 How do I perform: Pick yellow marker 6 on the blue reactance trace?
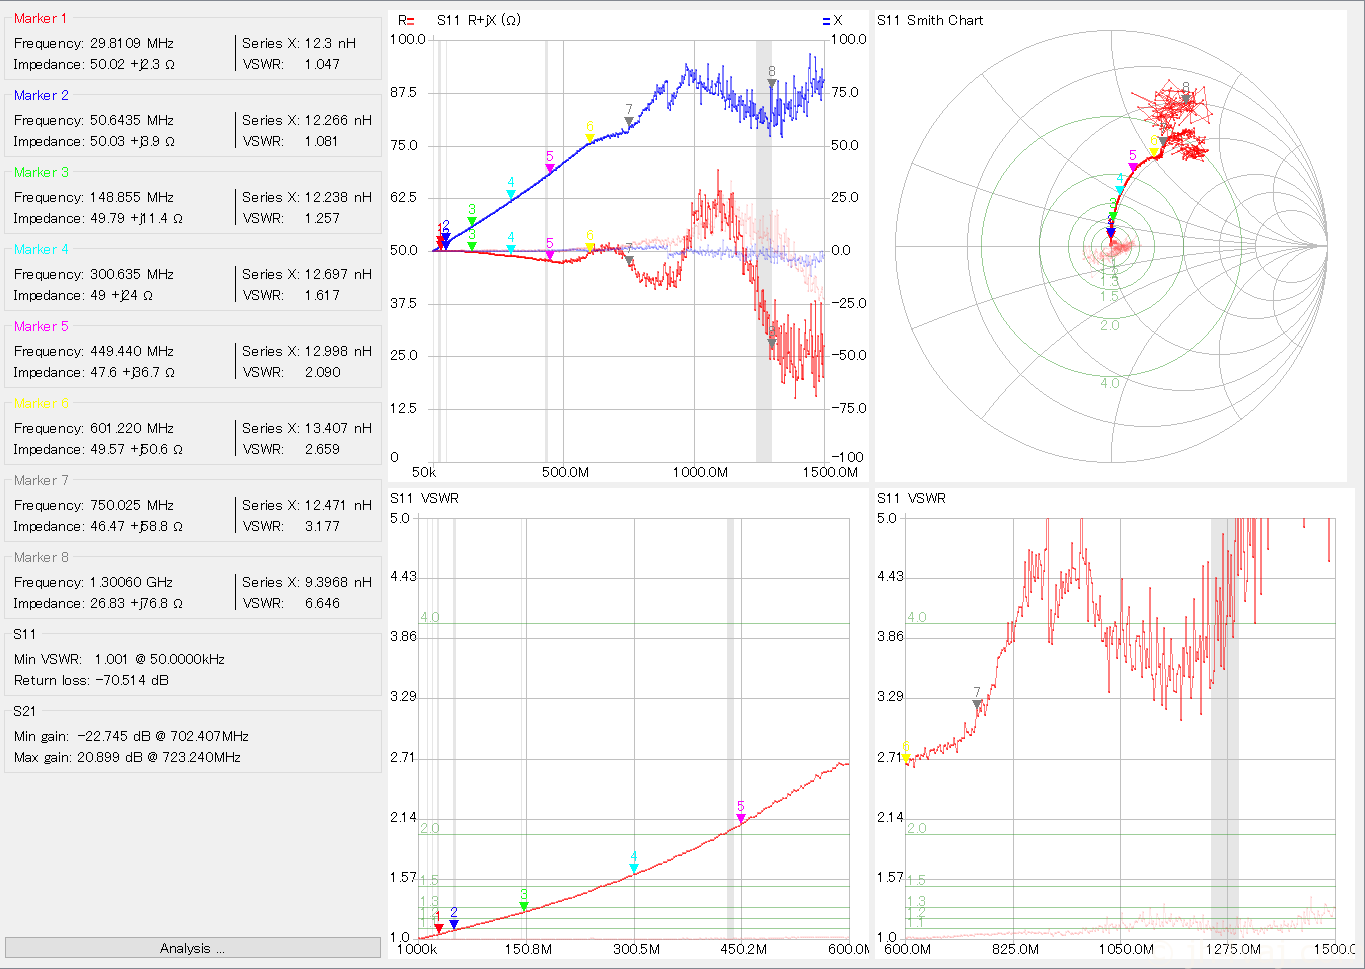pos(590,139)
